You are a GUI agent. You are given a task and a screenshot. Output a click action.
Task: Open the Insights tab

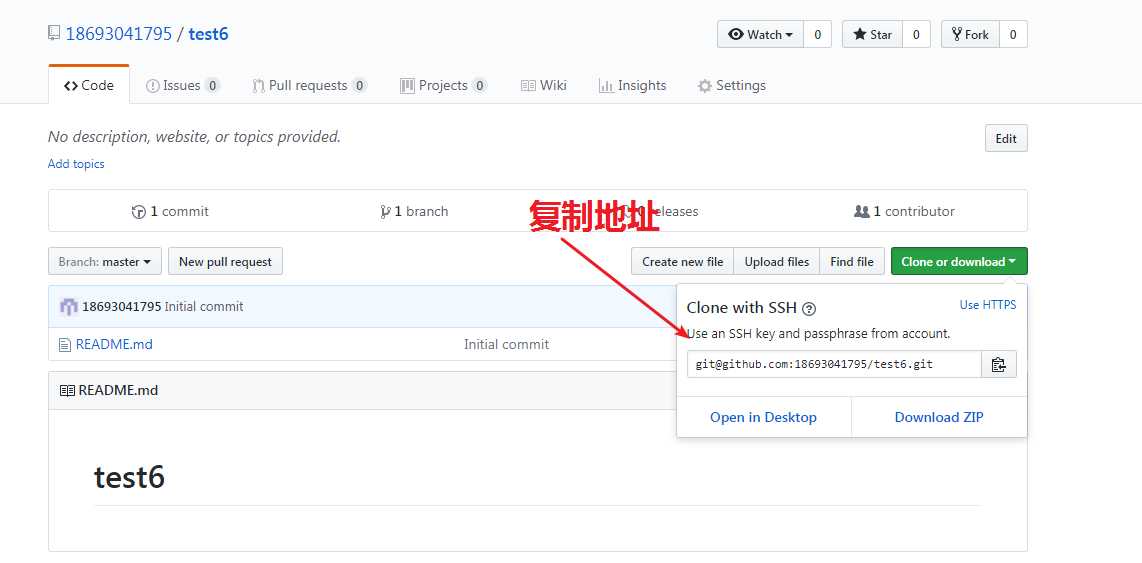click(x=632, y=85)
